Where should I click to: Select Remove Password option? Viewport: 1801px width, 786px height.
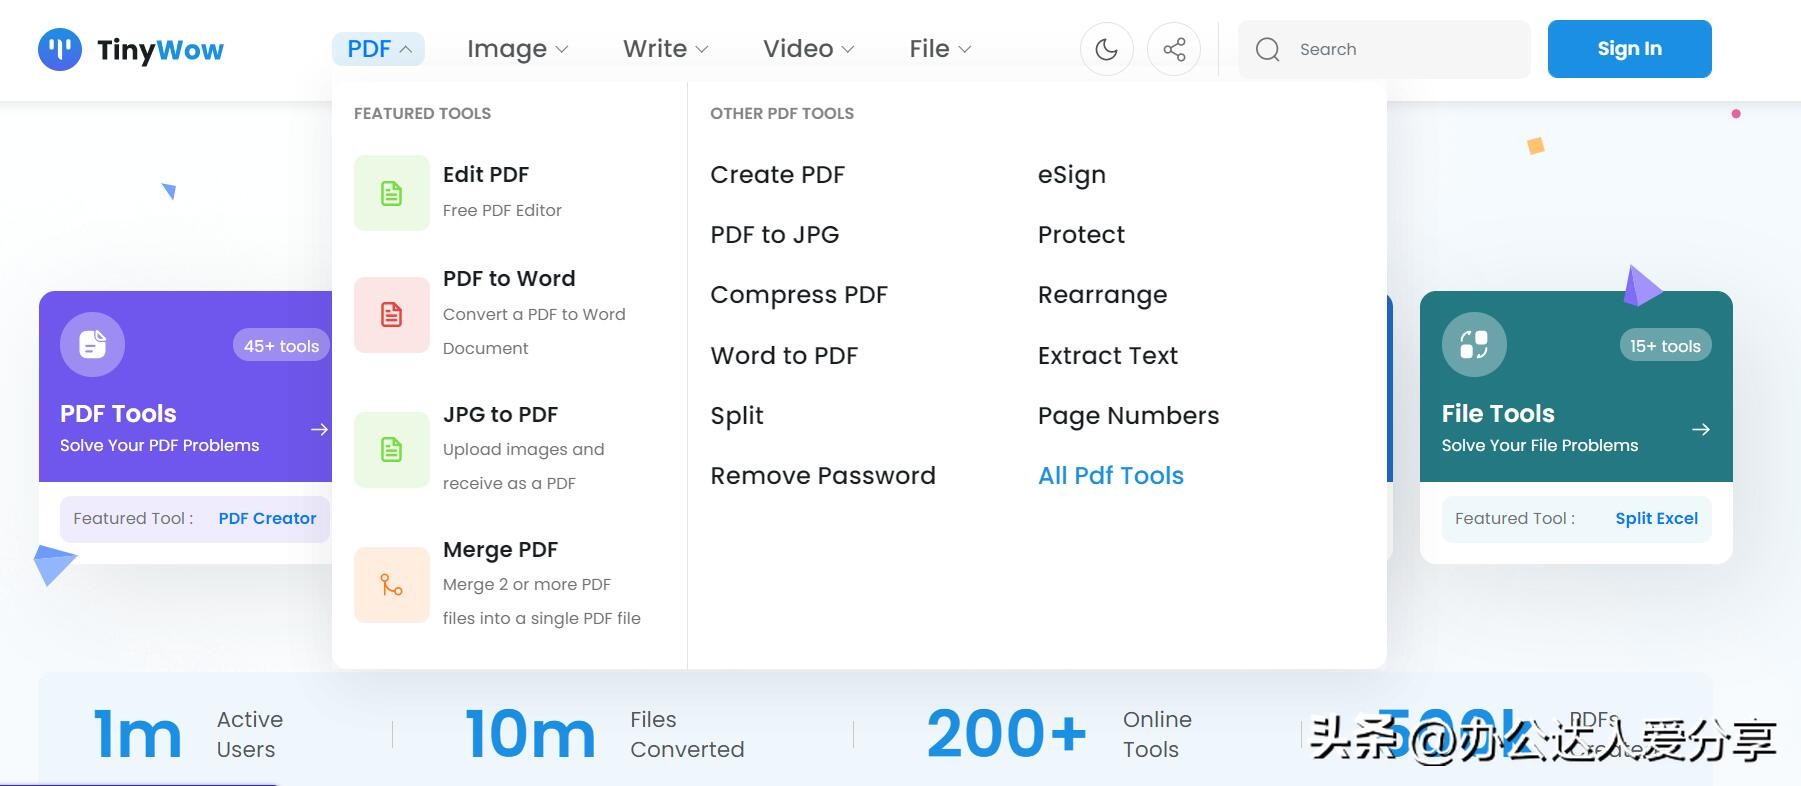click(x=823, y=476)
